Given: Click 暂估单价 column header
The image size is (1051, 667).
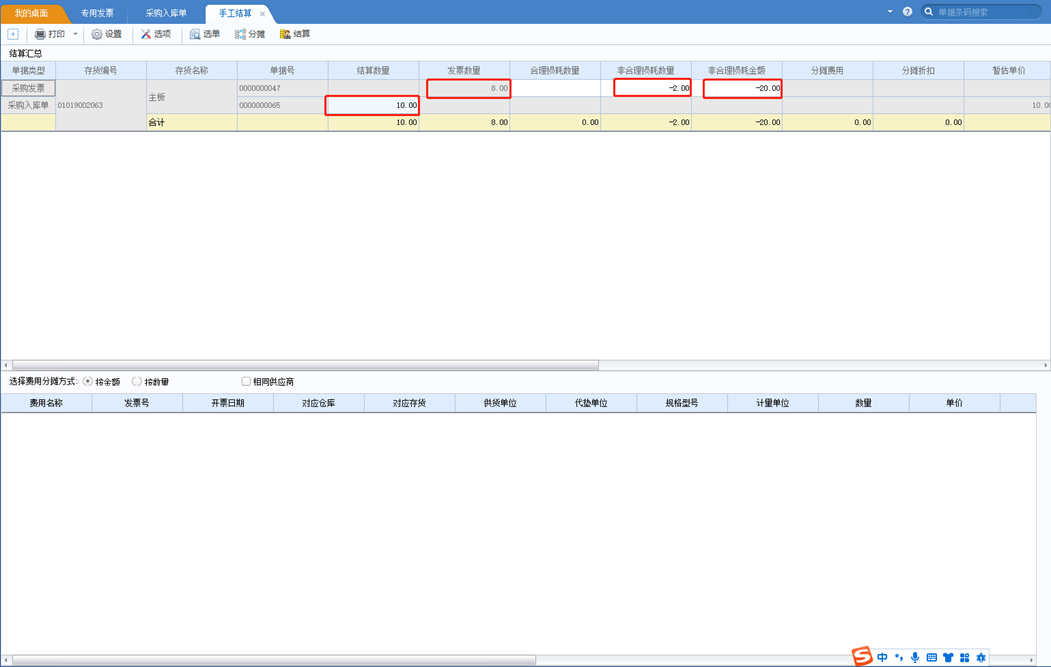Looking at the screenshot, I should click(1007, 70).
